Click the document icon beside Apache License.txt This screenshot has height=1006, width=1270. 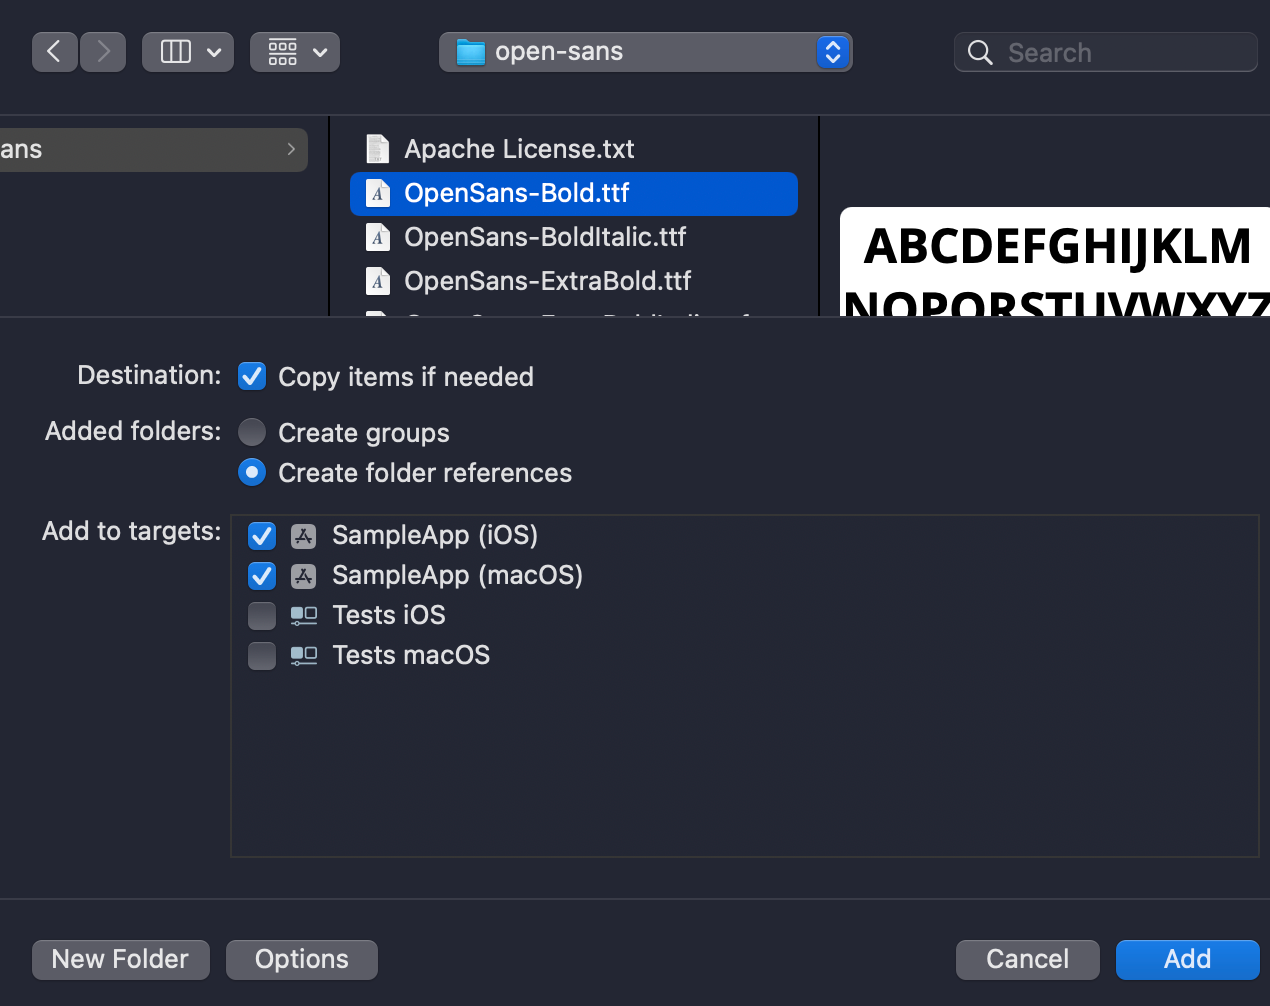tap(378, 148)
